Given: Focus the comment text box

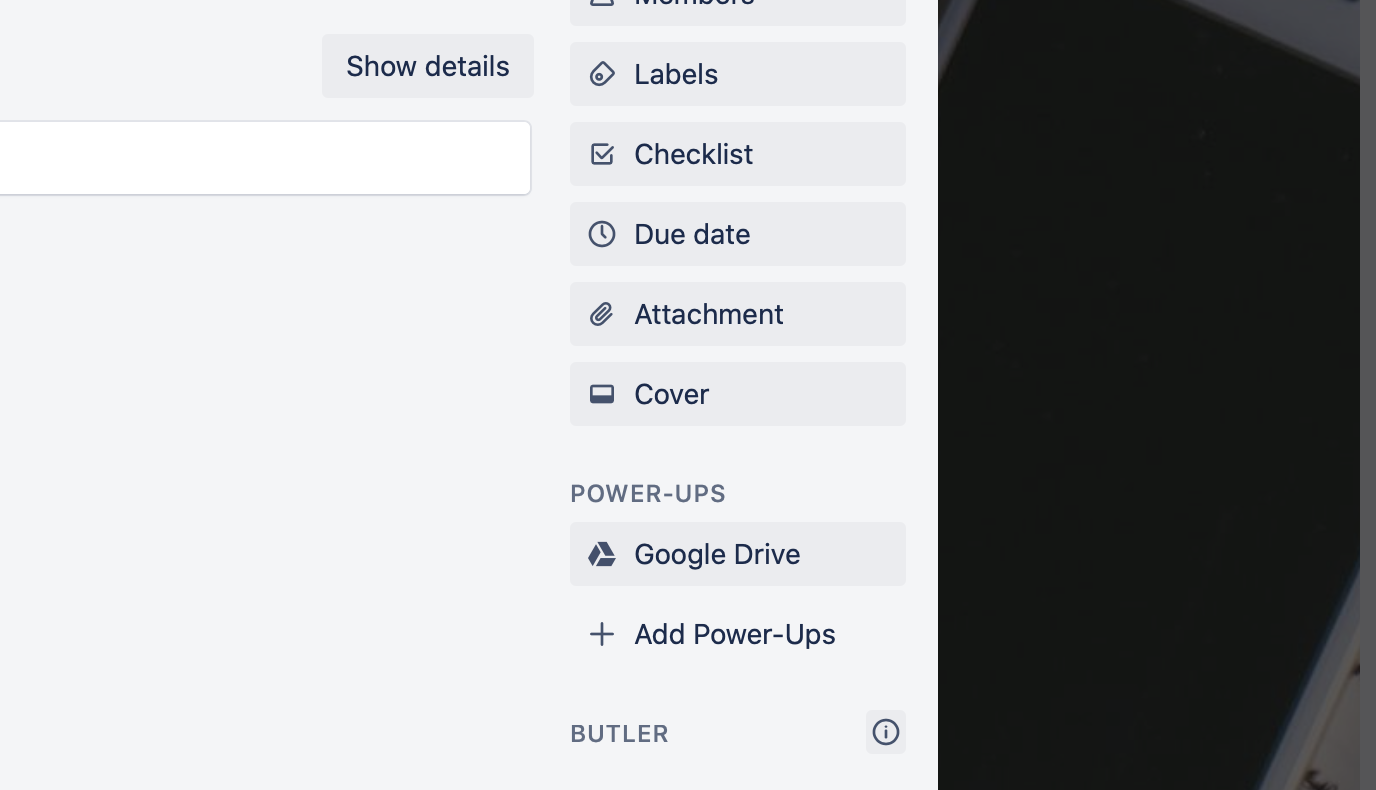Looking at the screenshot, I should pyautogui.click(x=260, y=158).
